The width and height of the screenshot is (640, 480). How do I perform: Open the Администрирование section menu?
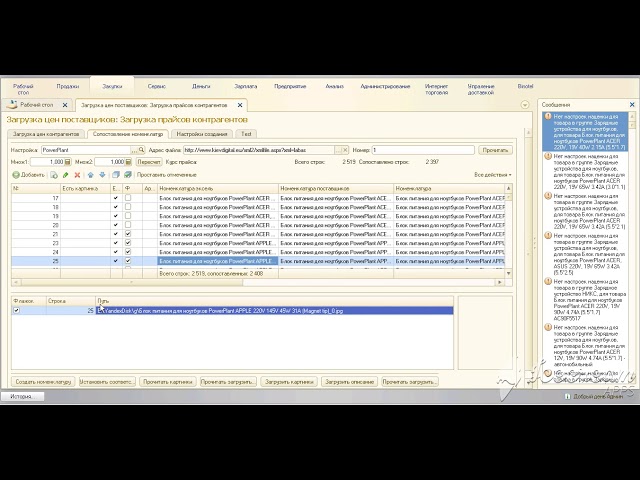coord(385,87)
